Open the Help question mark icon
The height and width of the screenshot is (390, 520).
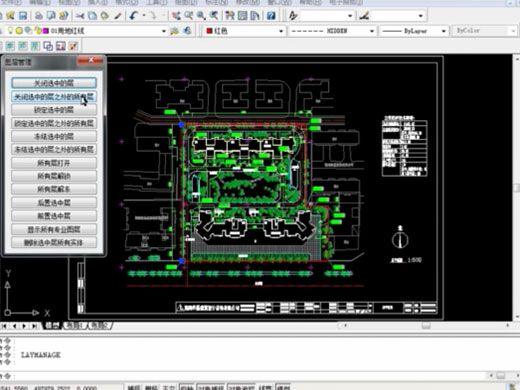pyautogui.click(x=271, y=16)
